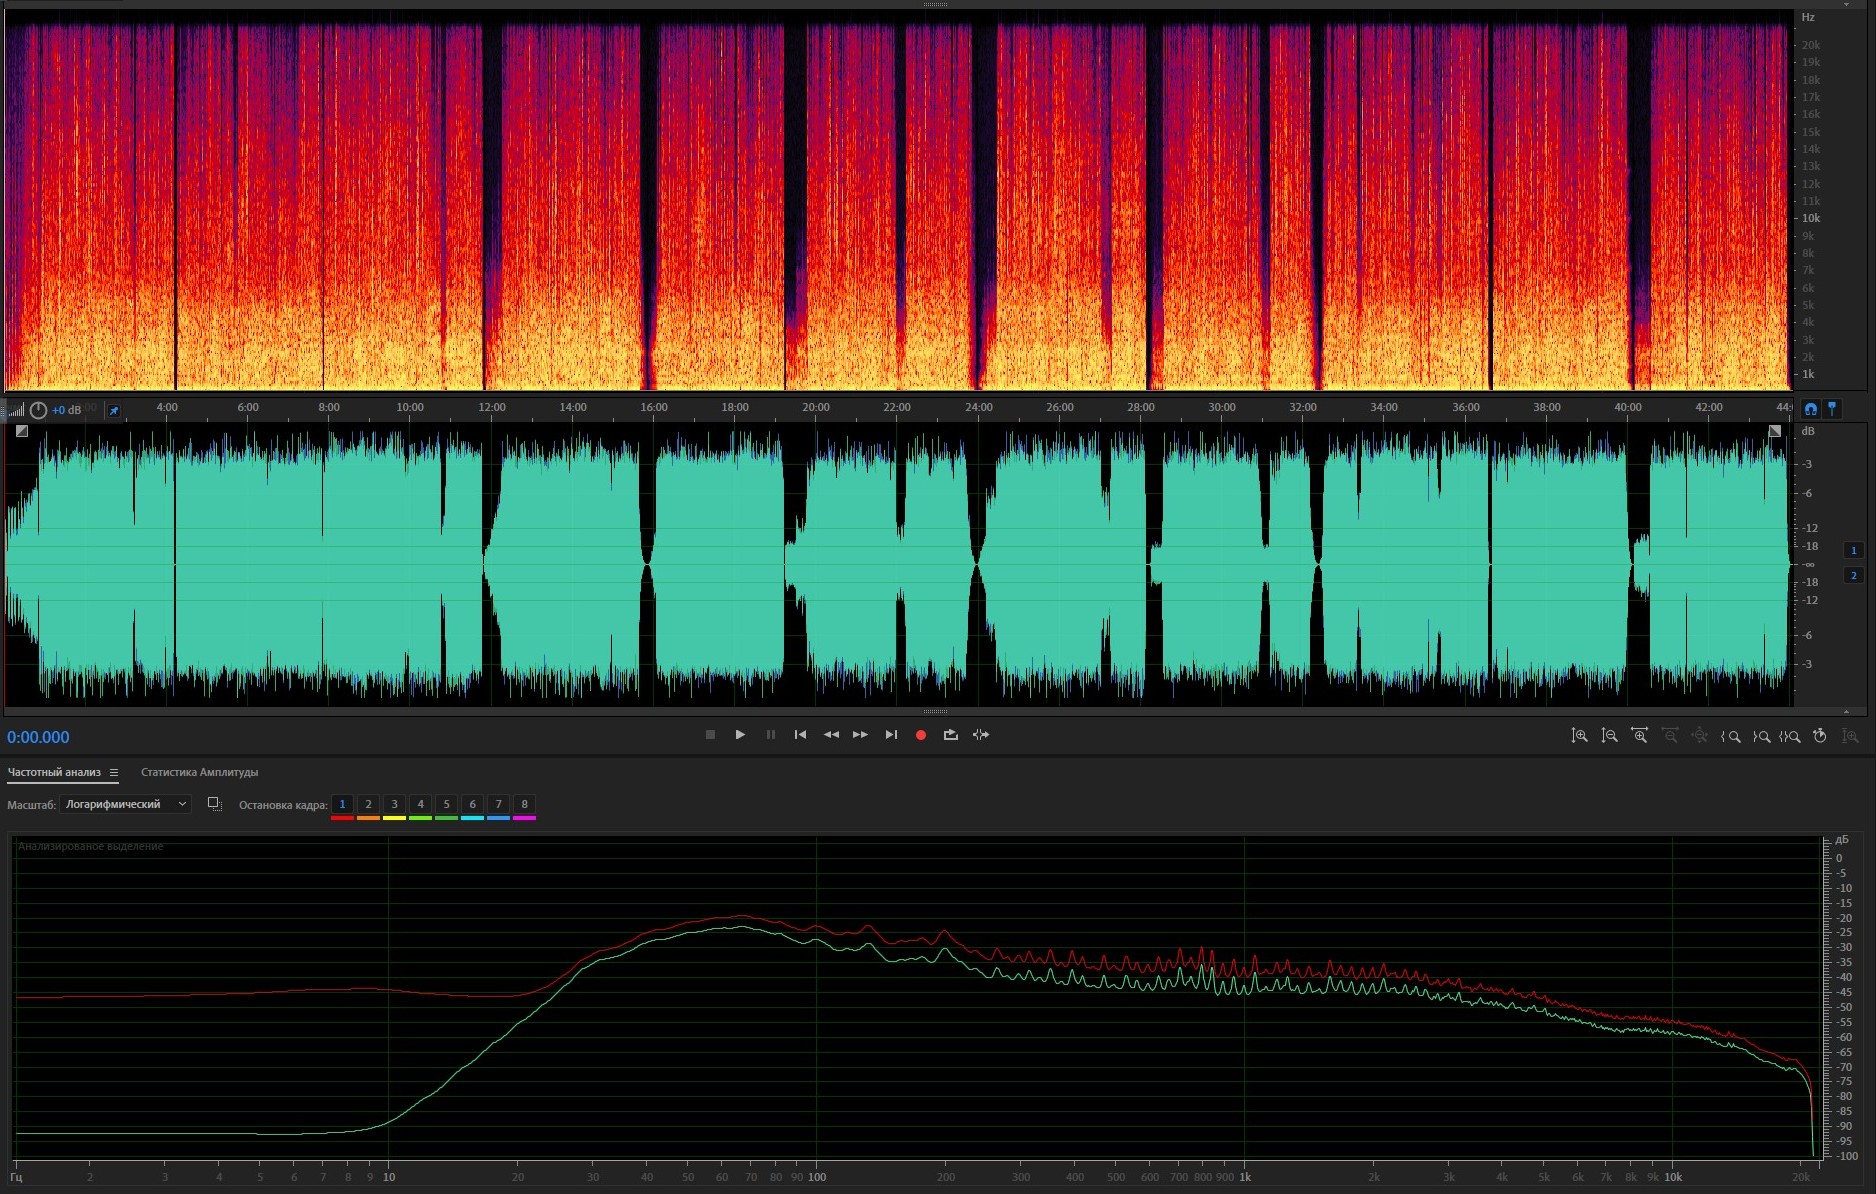This screenshot has width=1876, height=1194.
Task: Click fade-in handle at waveform start
Action: pos(21,431)
